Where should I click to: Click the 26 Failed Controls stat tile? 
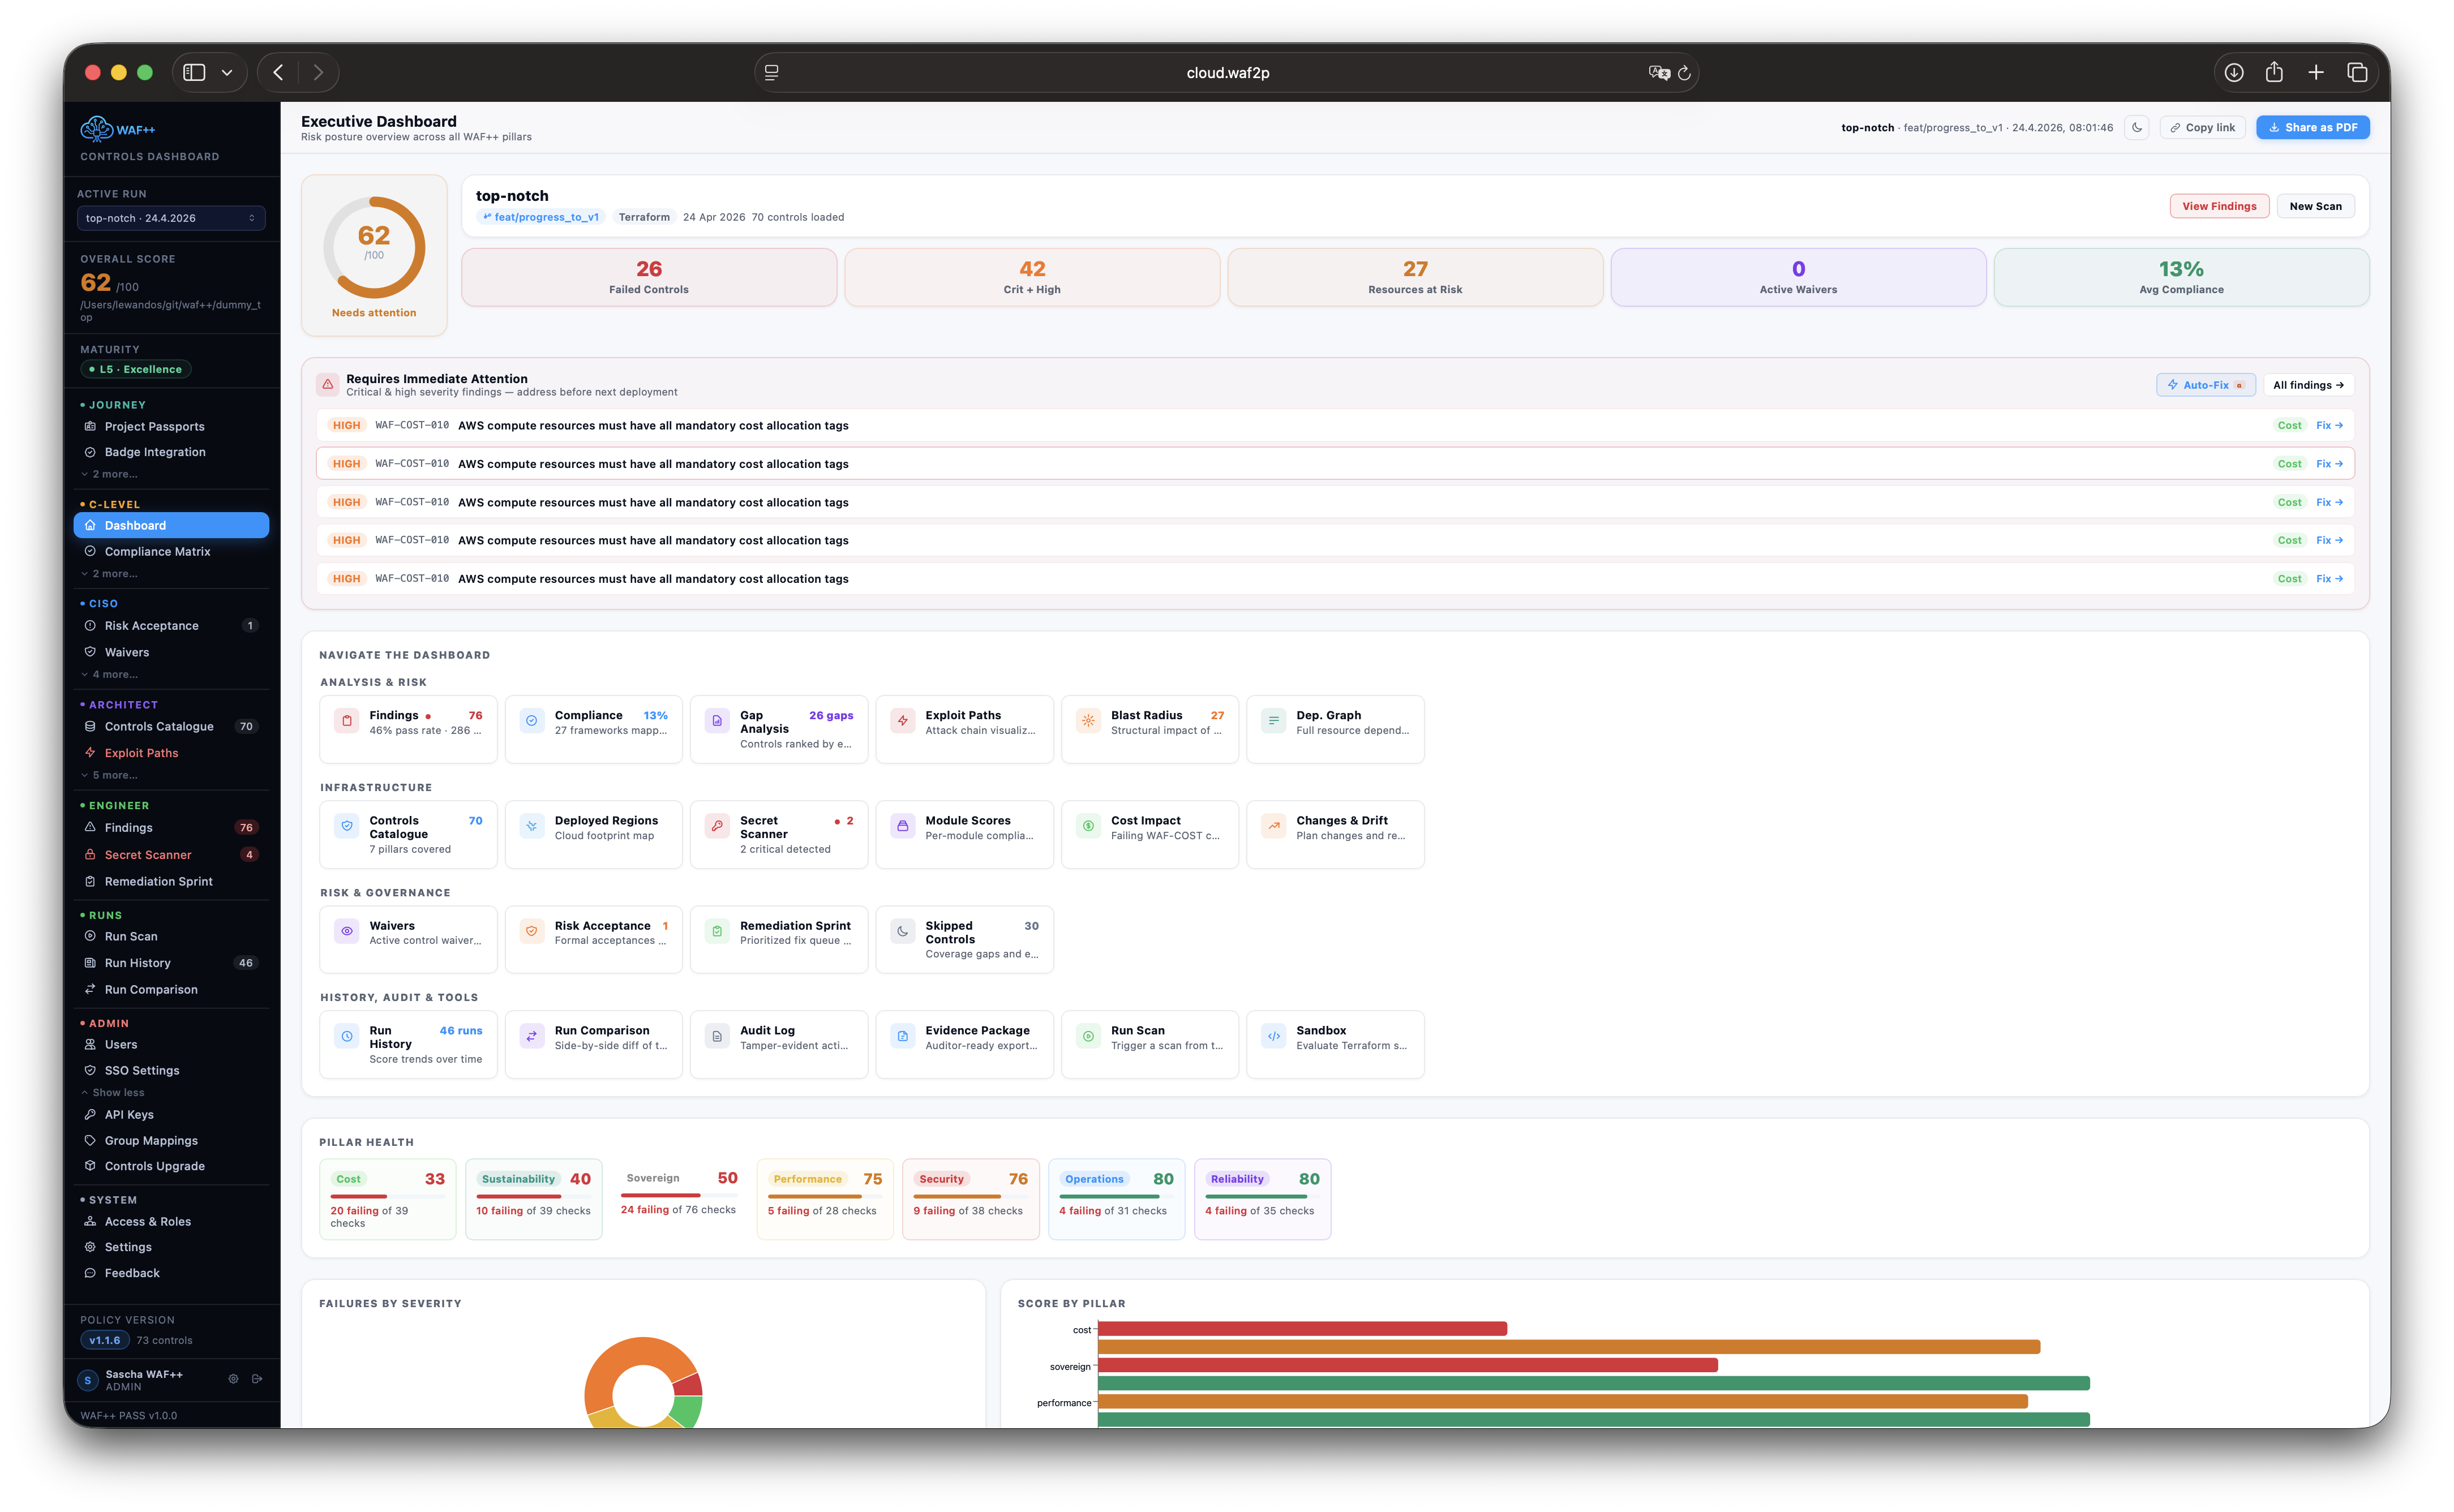[x=649, y=277]
